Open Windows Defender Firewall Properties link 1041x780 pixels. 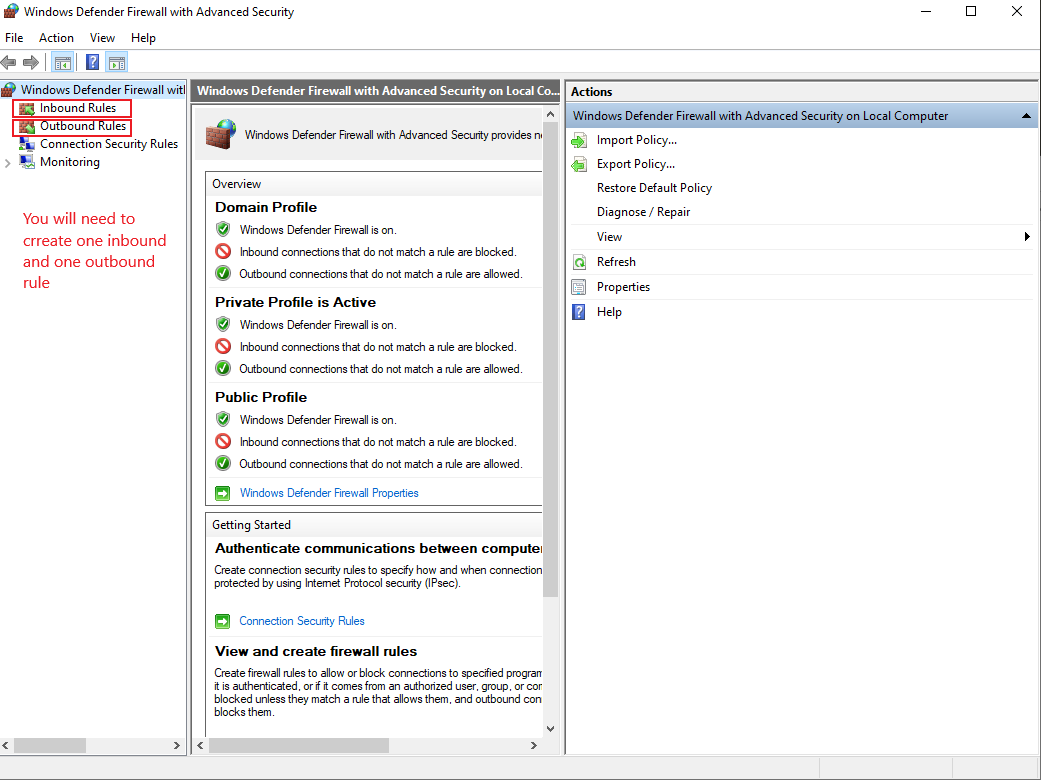pos(329,493)
